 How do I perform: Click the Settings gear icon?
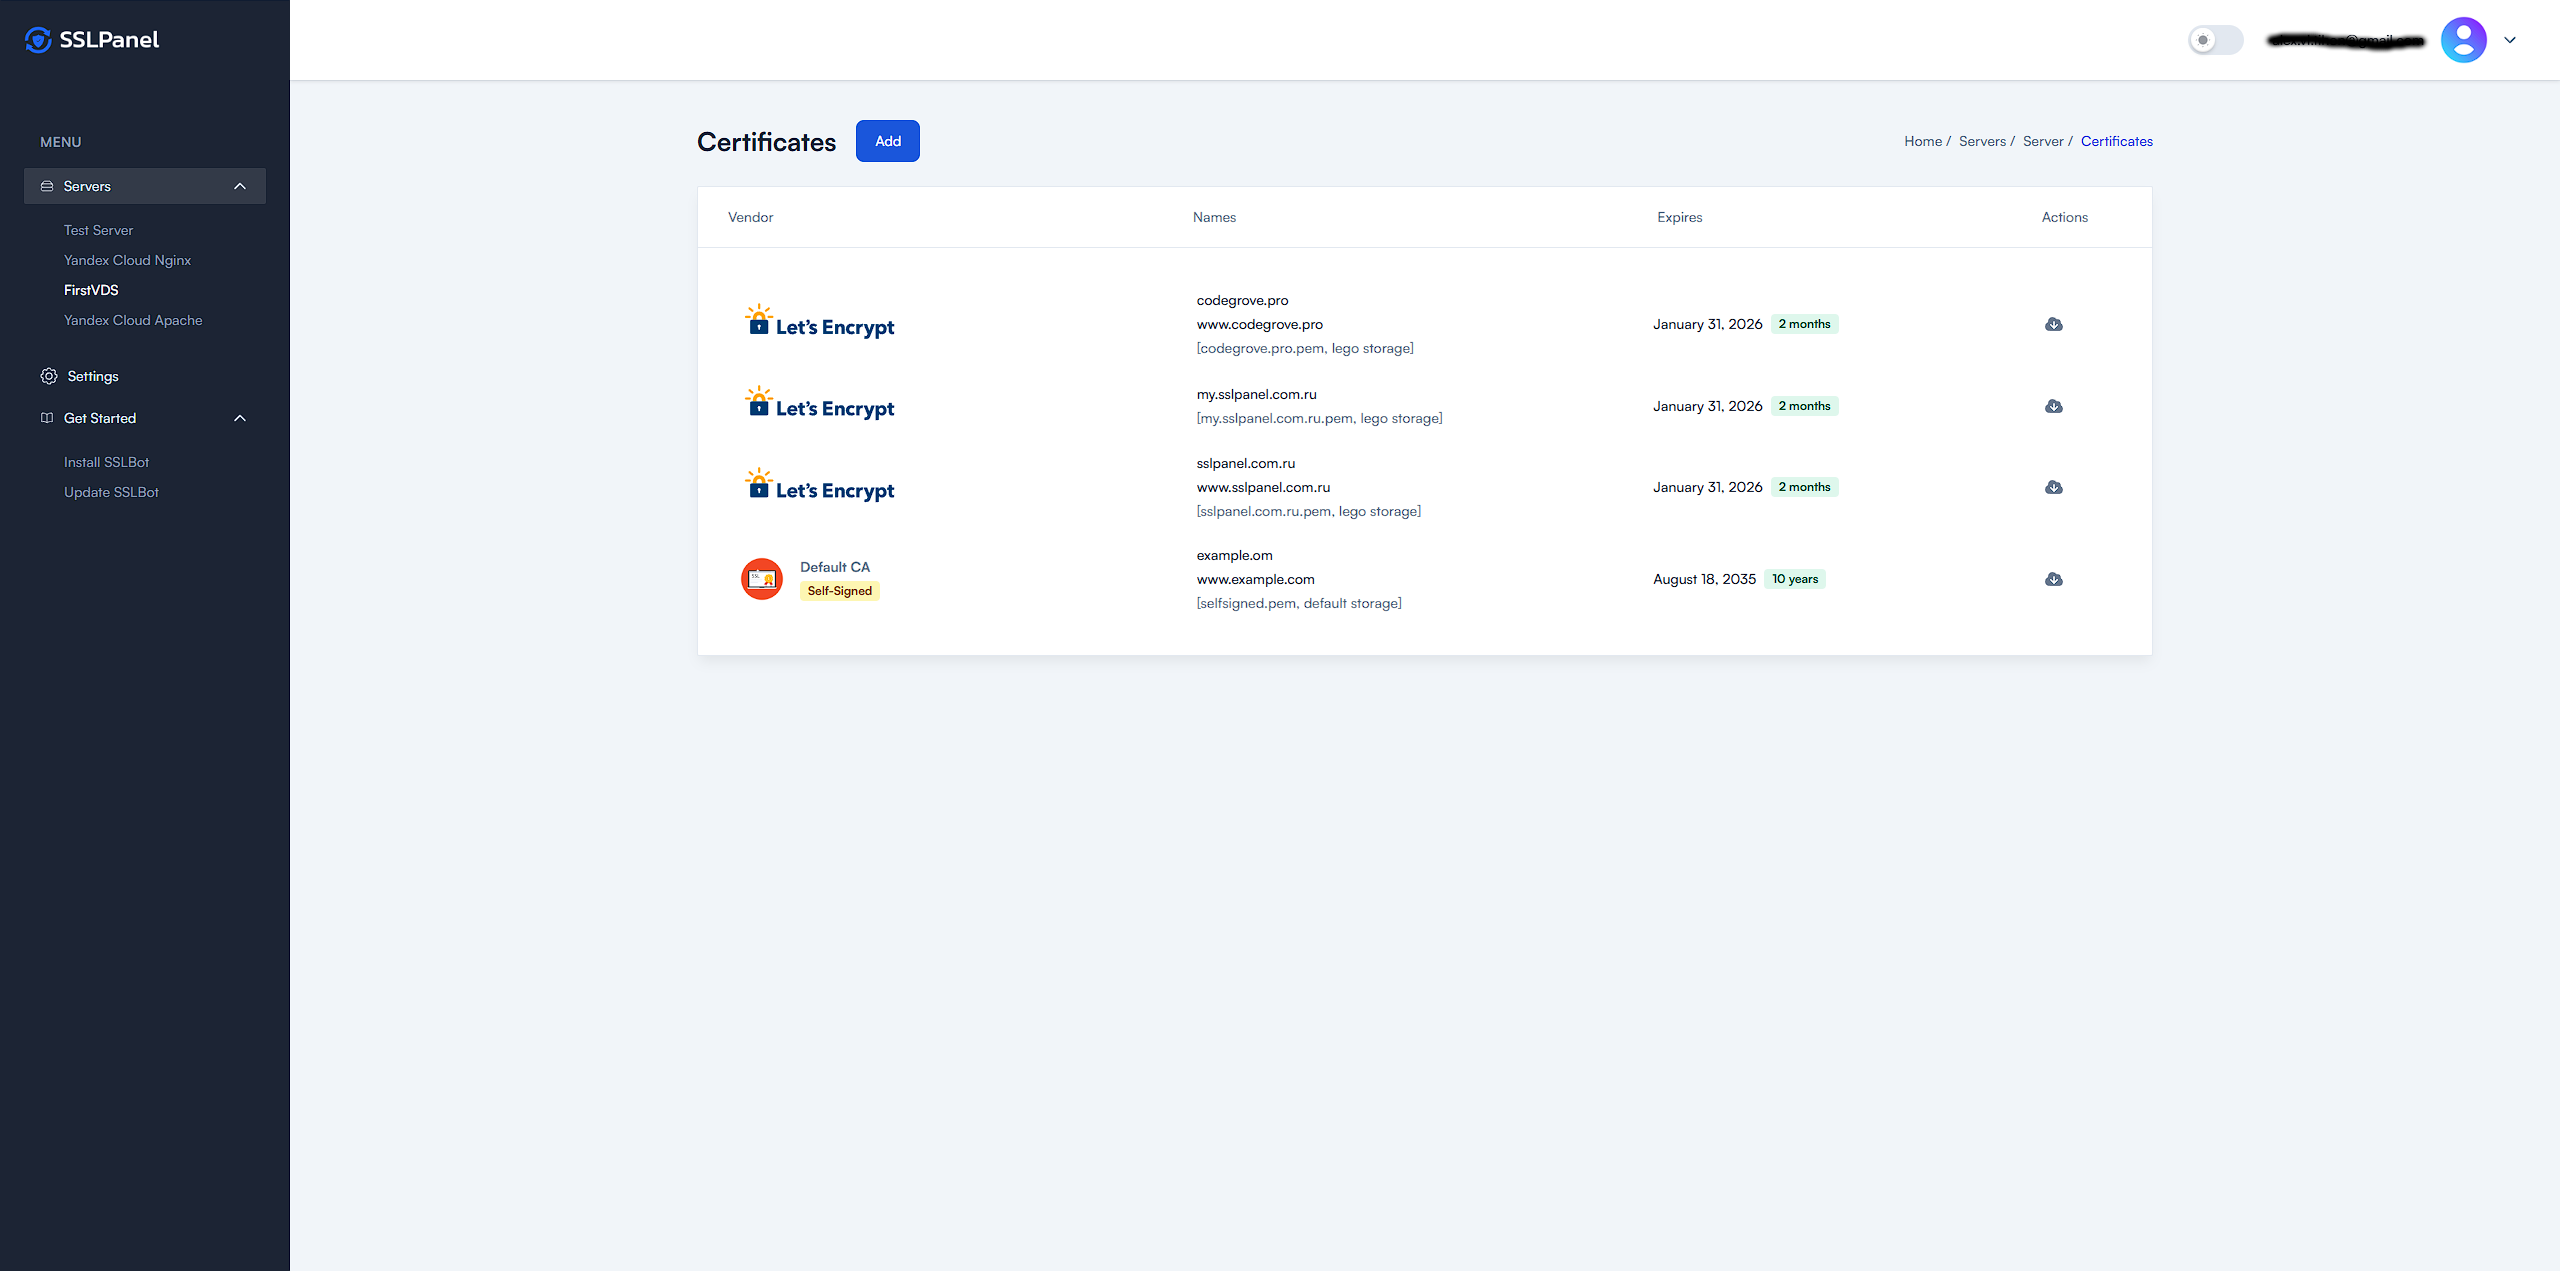48,376
